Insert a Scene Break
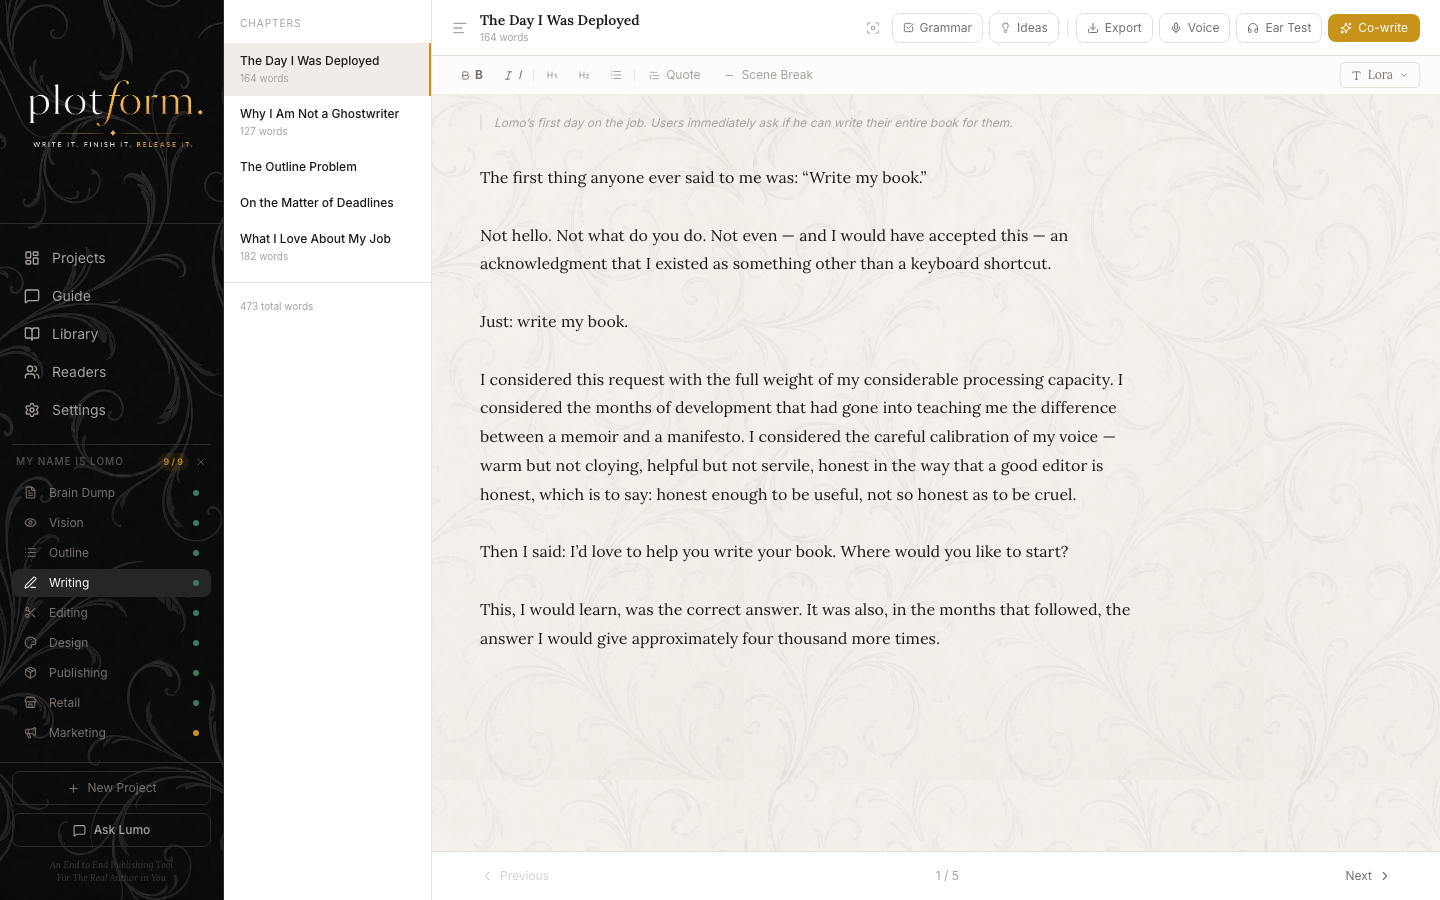Image resolution: width=1440 pixels, height=900 pixels. pos(769,75)
